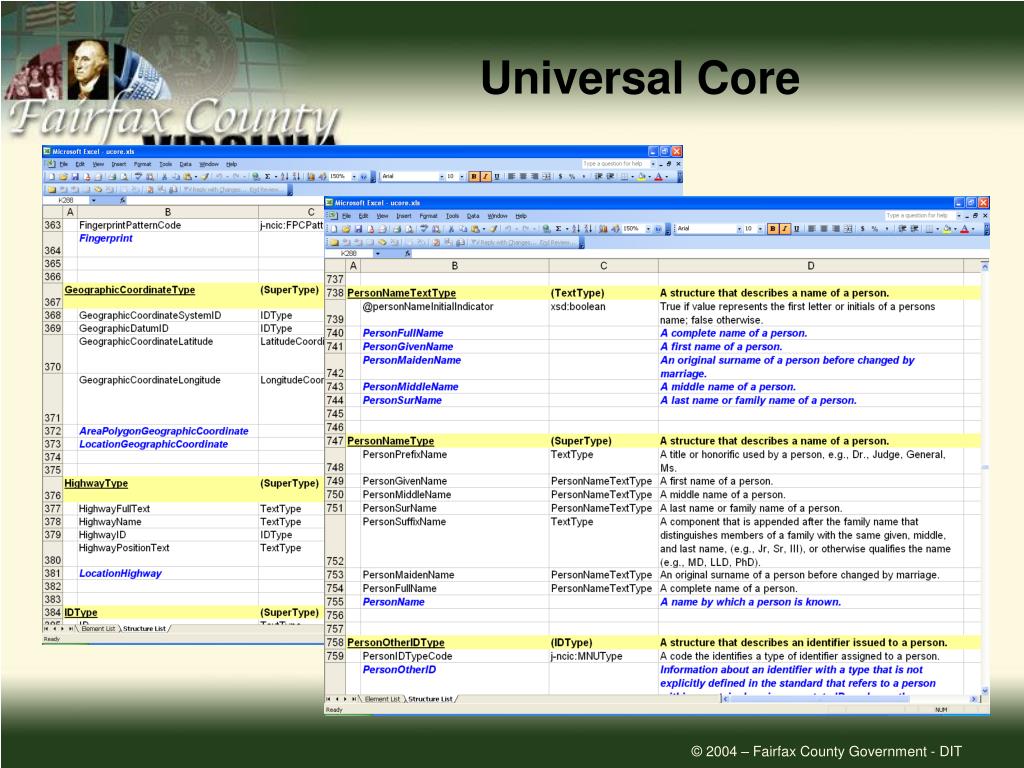Click Font Color A in back window
This screenshot has height=768, width=1024.
tap(658, 176)
